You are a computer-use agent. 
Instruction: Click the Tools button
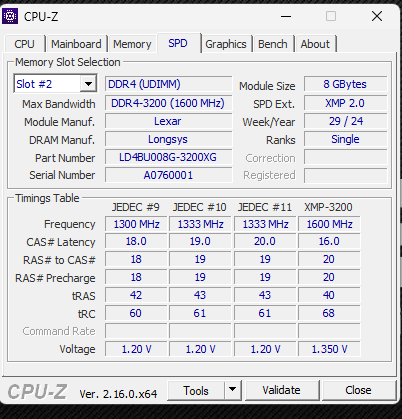click(196, 390)
